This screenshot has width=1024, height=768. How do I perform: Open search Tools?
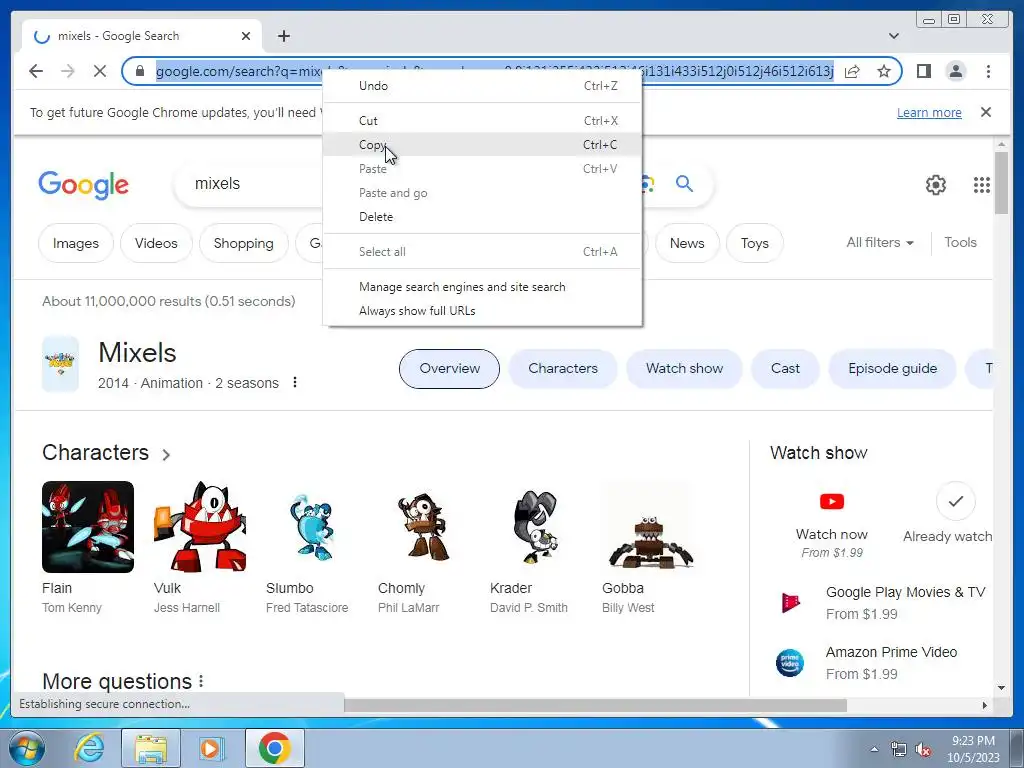click(x=960, y=242)
